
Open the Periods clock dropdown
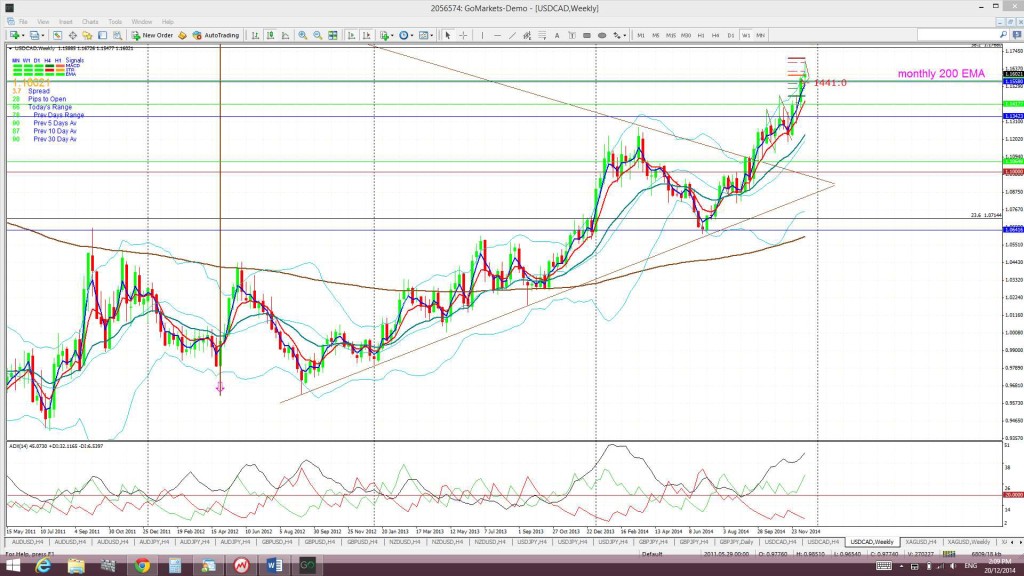(x=406, y=35)
